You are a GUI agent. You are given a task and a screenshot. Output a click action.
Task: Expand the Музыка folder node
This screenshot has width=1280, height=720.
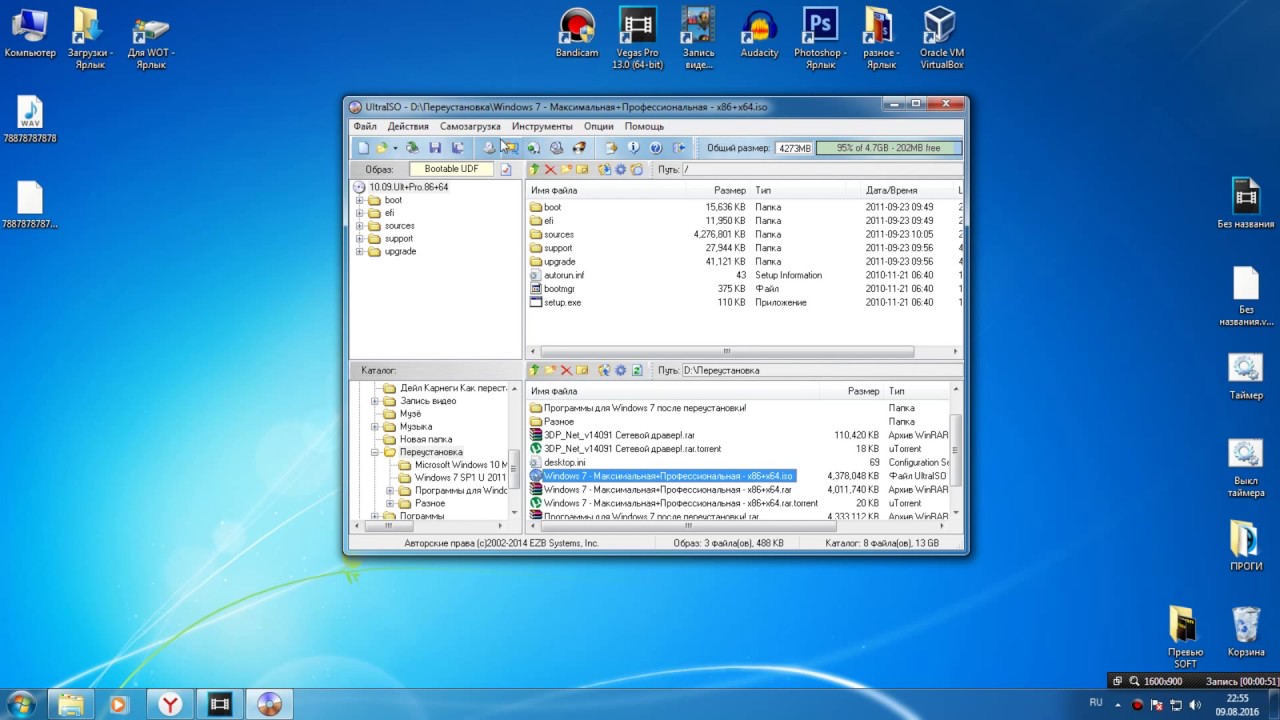(375, 427)
